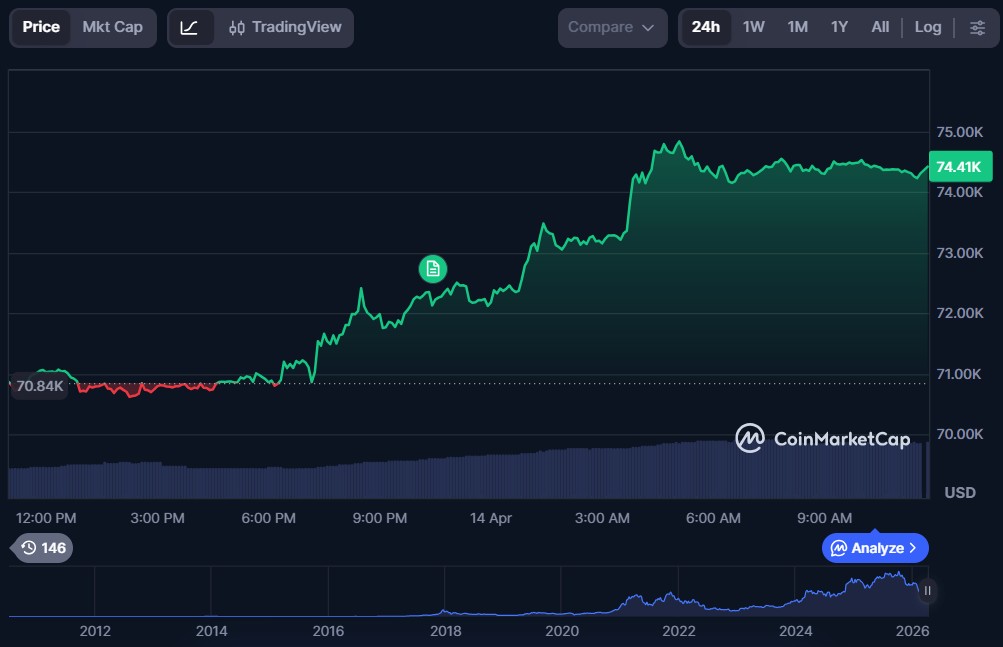Click the green document annotation icon on the chart
Image resolution: width=1003 pixels, height=647 pixels.
tap(432, 268)
